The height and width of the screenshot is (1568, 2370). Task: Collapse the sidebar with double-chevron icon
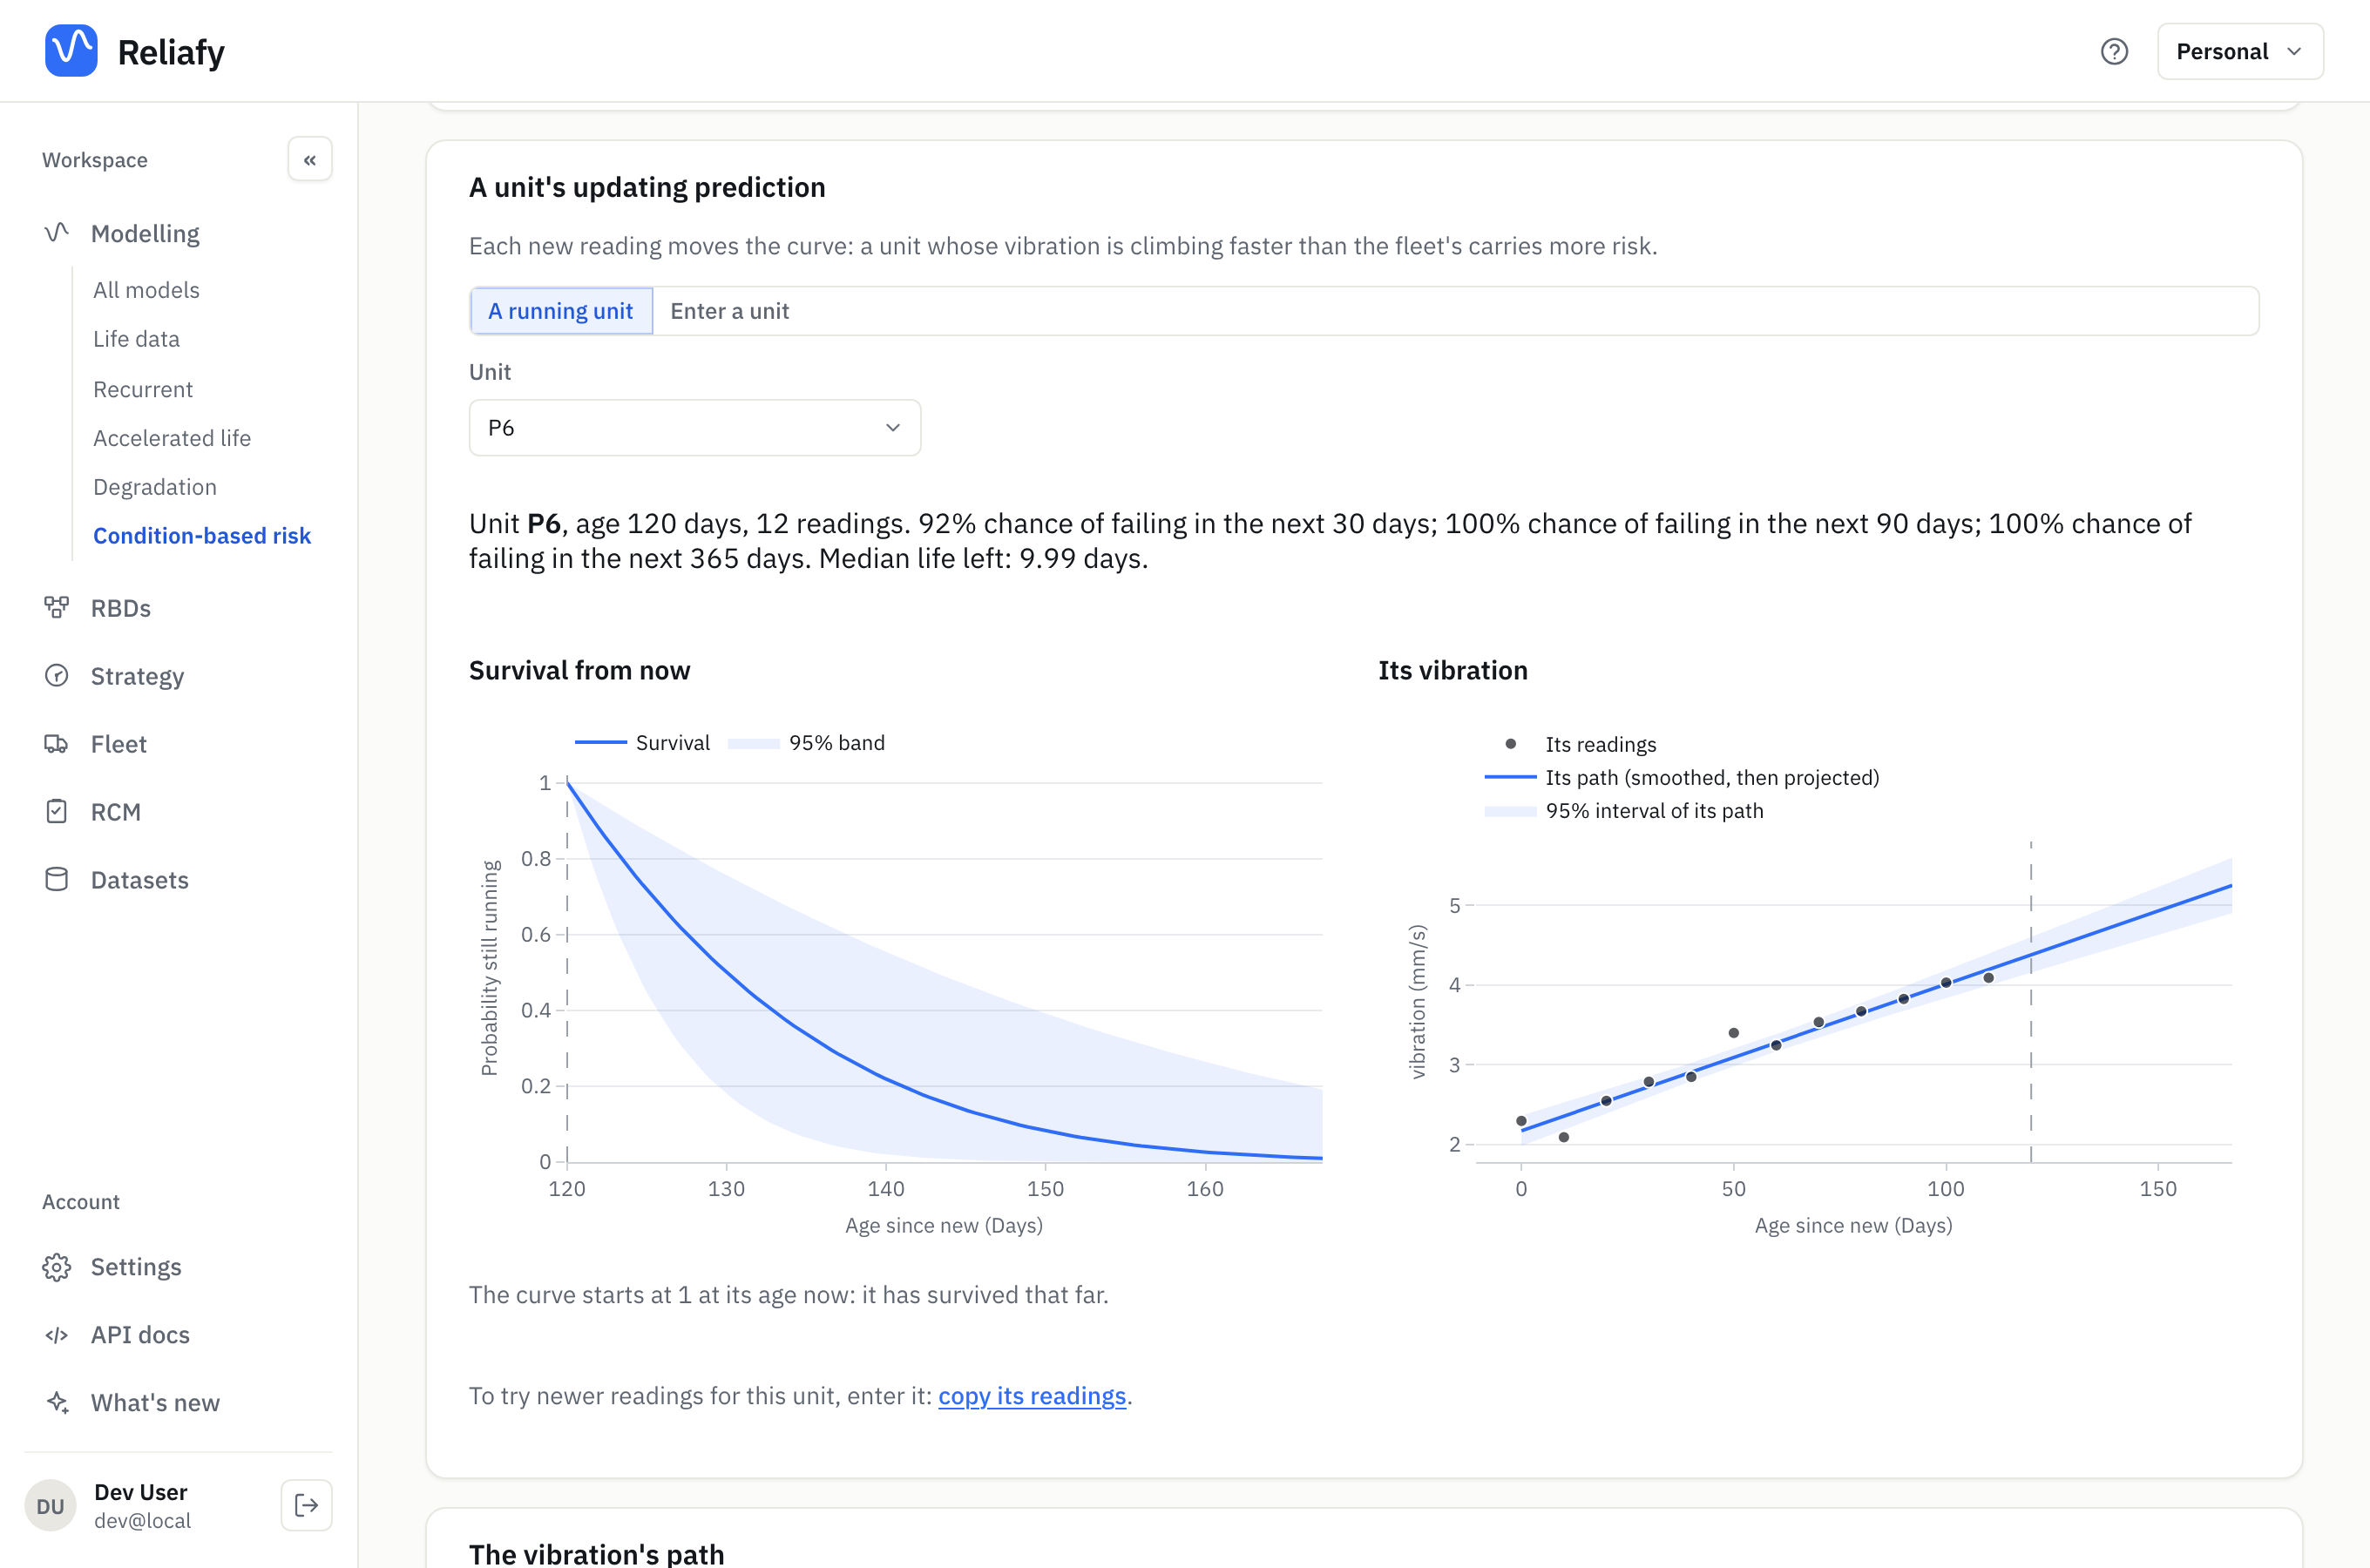310,159
